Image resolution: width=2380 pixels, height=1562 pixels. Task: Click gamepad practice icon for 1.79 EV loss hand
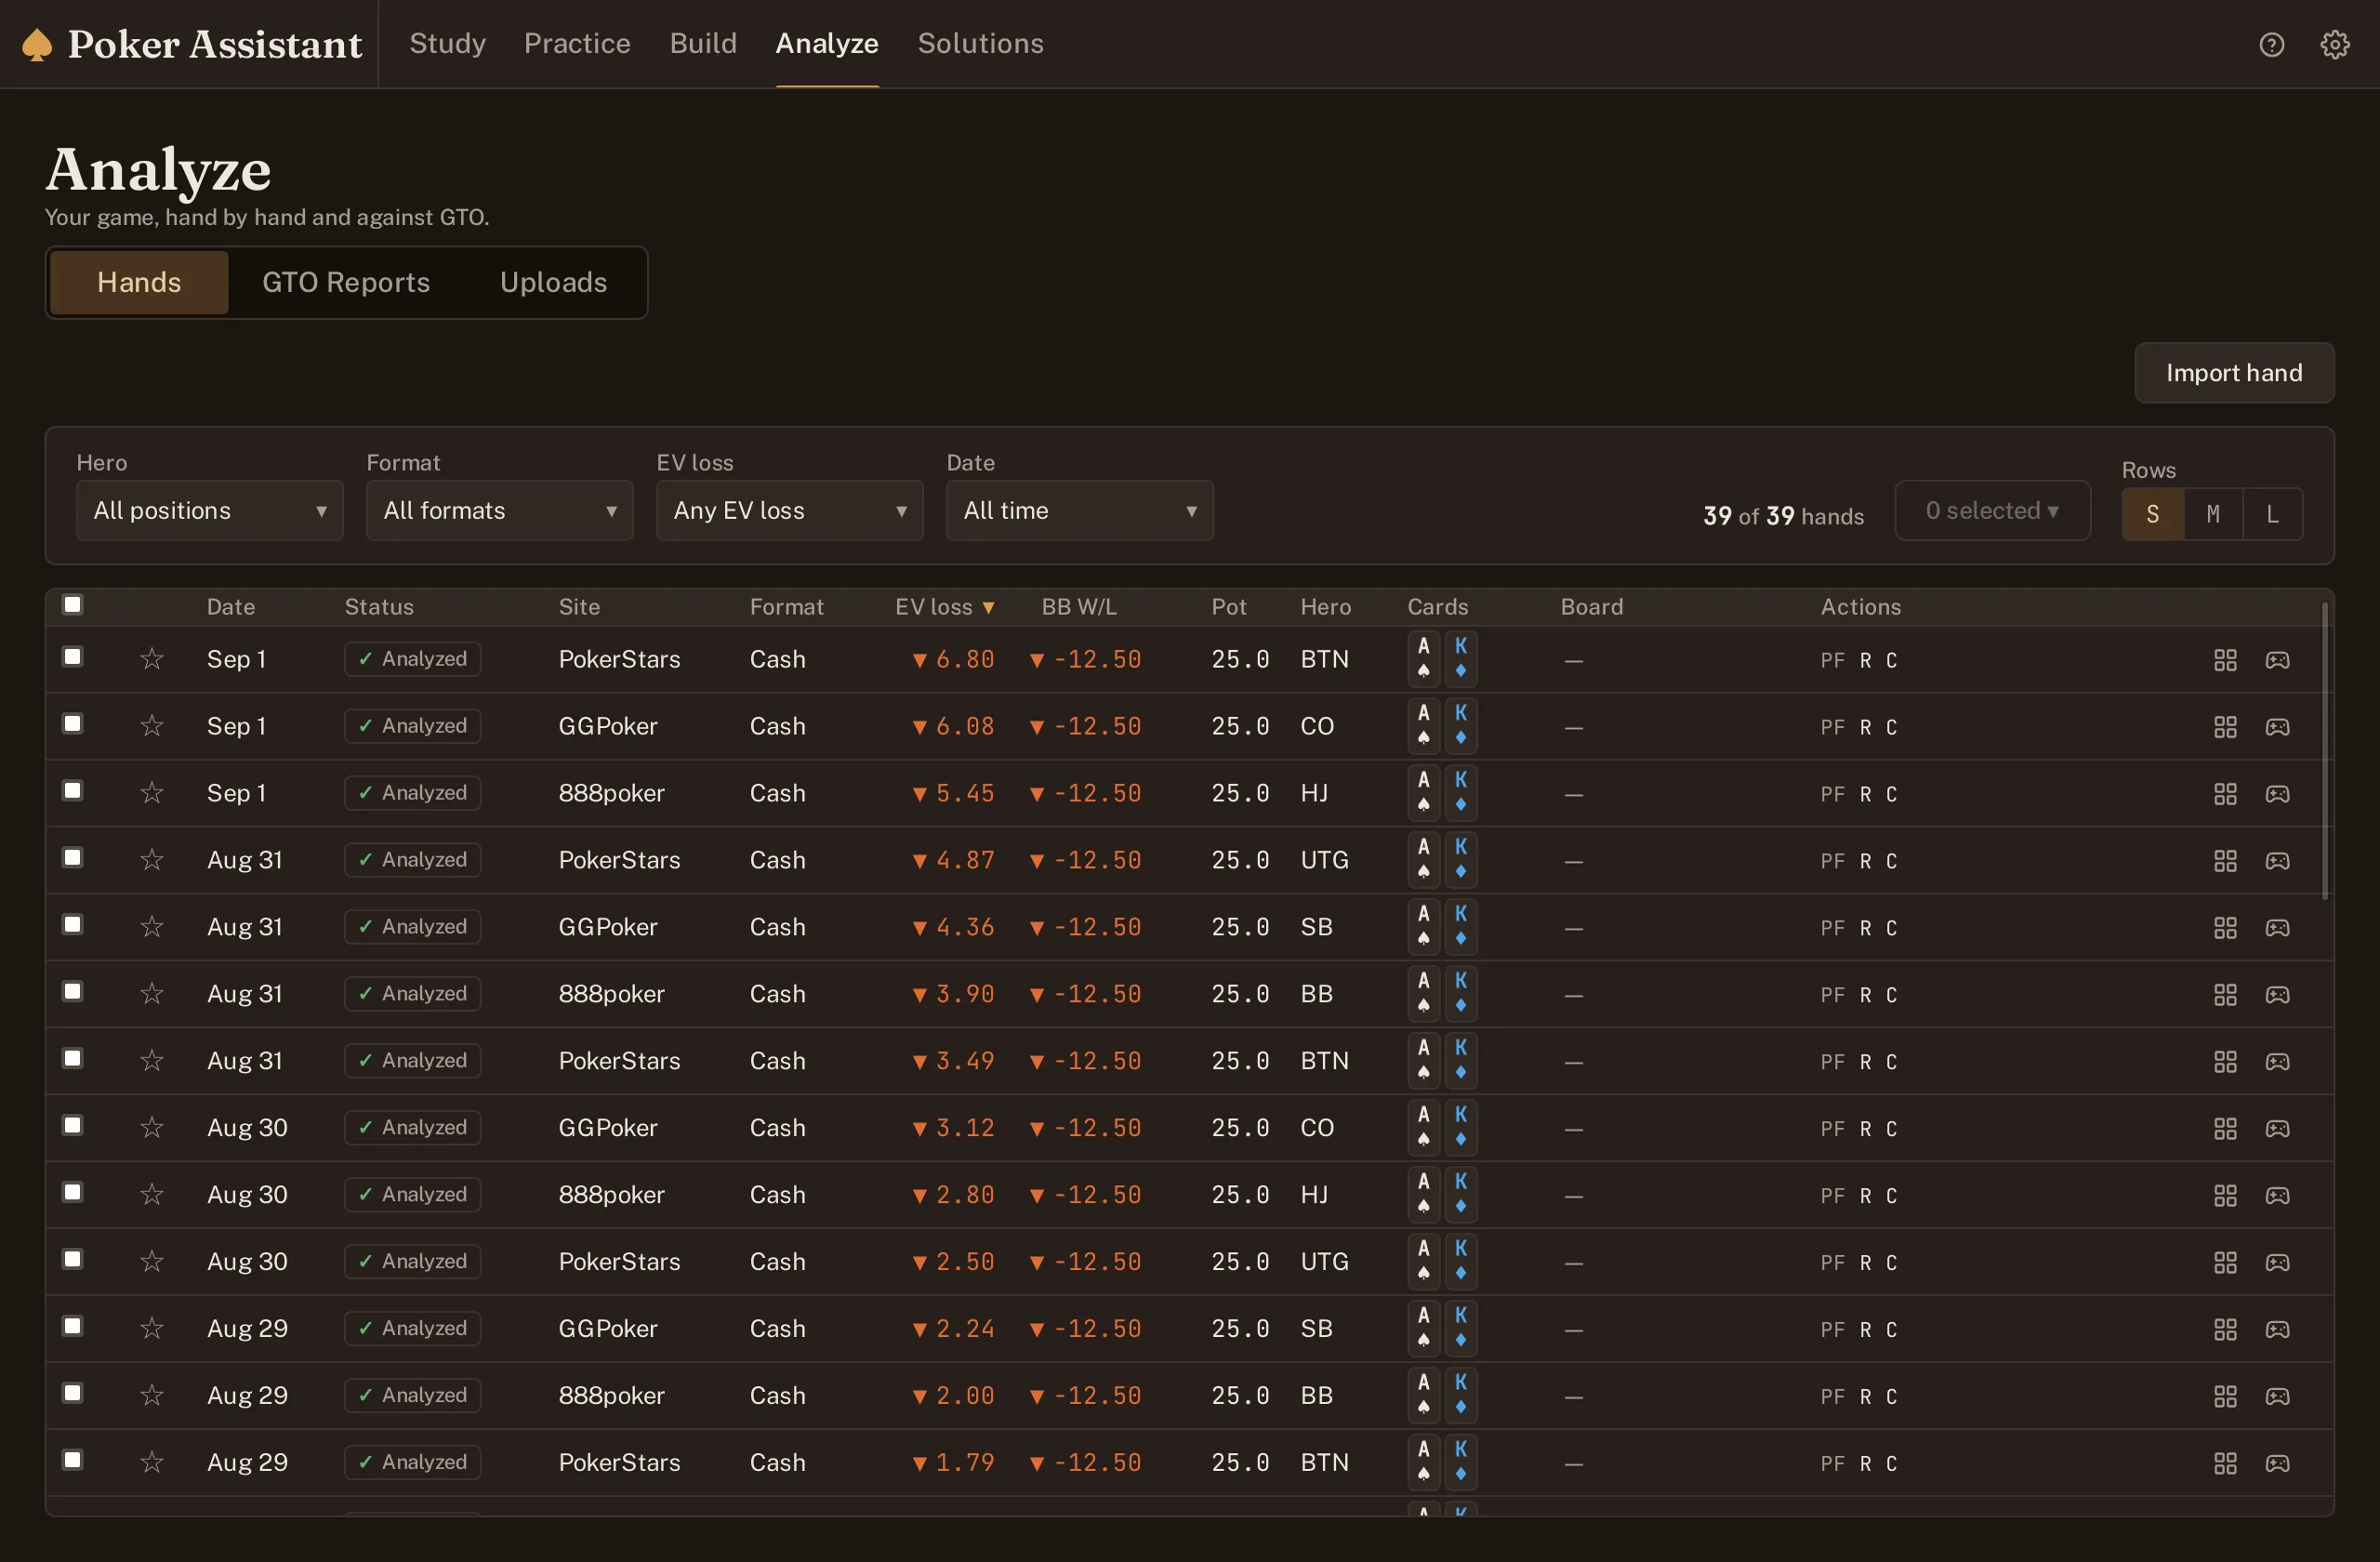click(2277, 1464)
